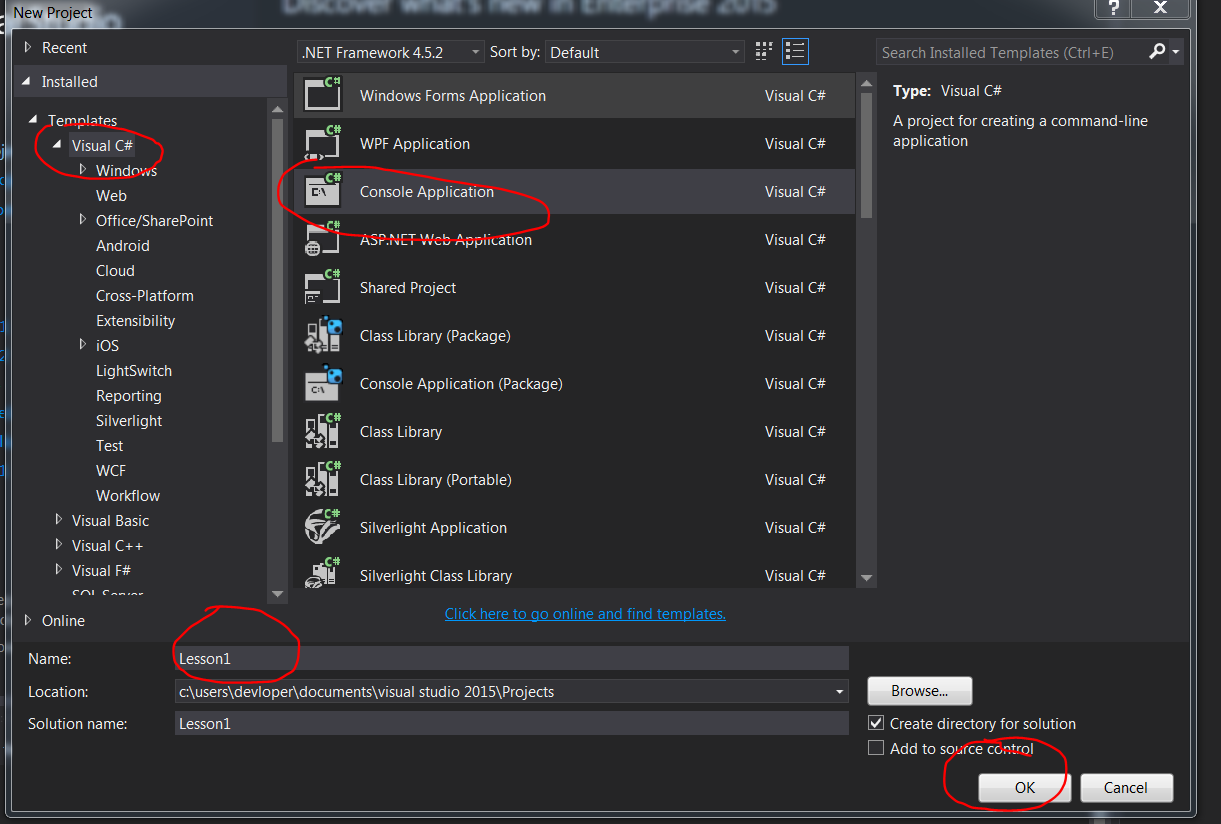Screen dimensions: 1221x824
Task: Click the project Name field
Action: [511, 658]
